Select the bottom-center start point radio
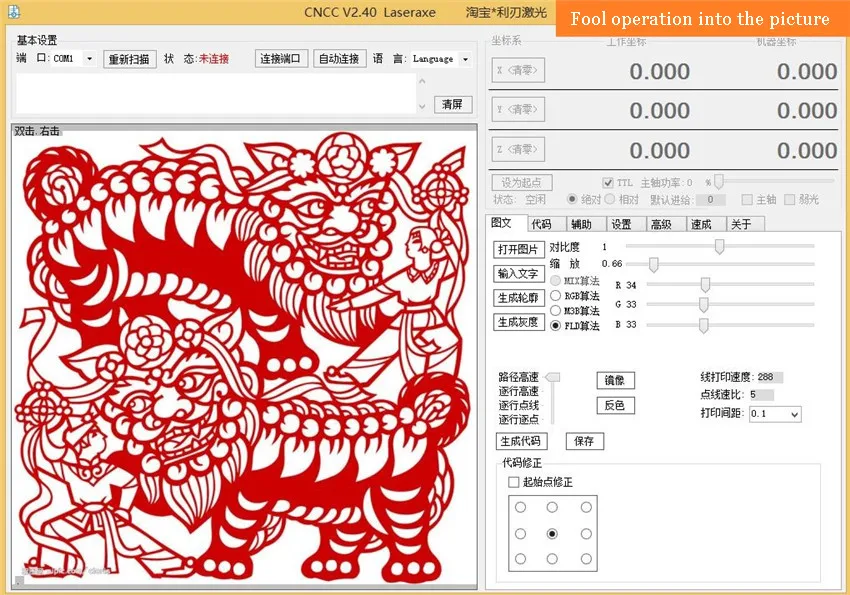Screen dimensions: 850x595 (x=552, y=558)
